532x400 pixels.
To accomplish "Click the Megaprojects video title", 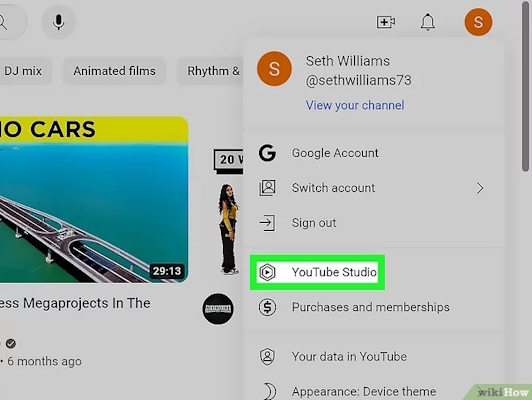I will 75,303.
